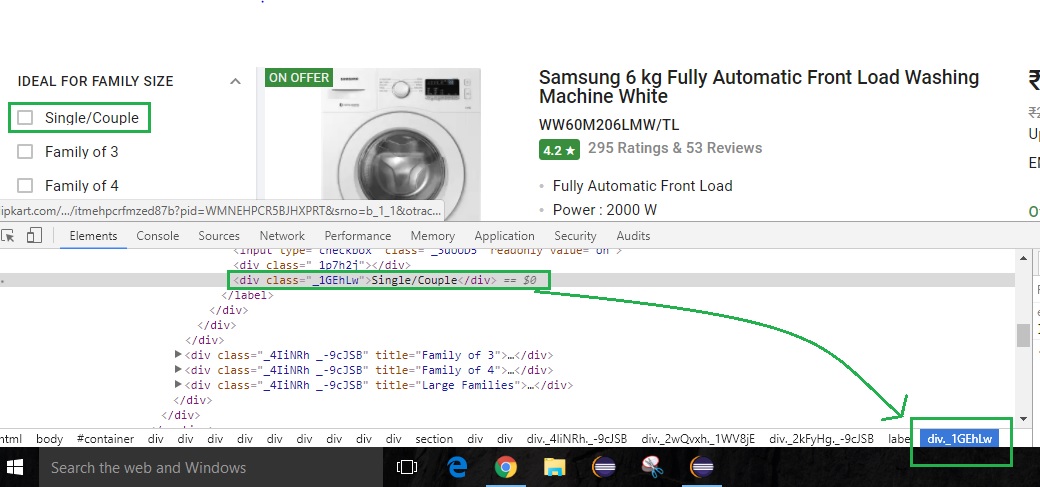The height and width of the screenshot is (487, 1040).
Task: Select the title="Large Families" div row
Action: pos(378,385)
